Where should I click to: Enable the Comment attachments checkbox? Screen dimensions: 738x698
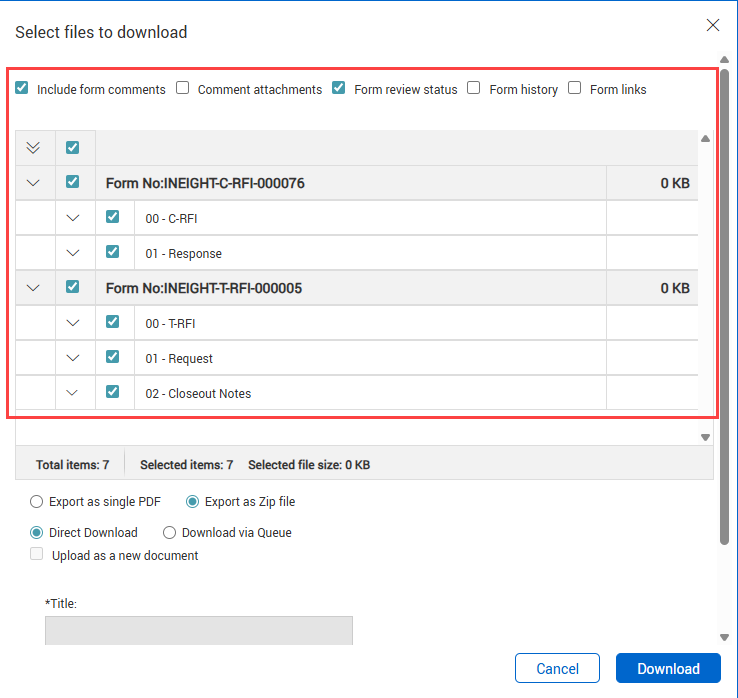(x=183, y=88)
